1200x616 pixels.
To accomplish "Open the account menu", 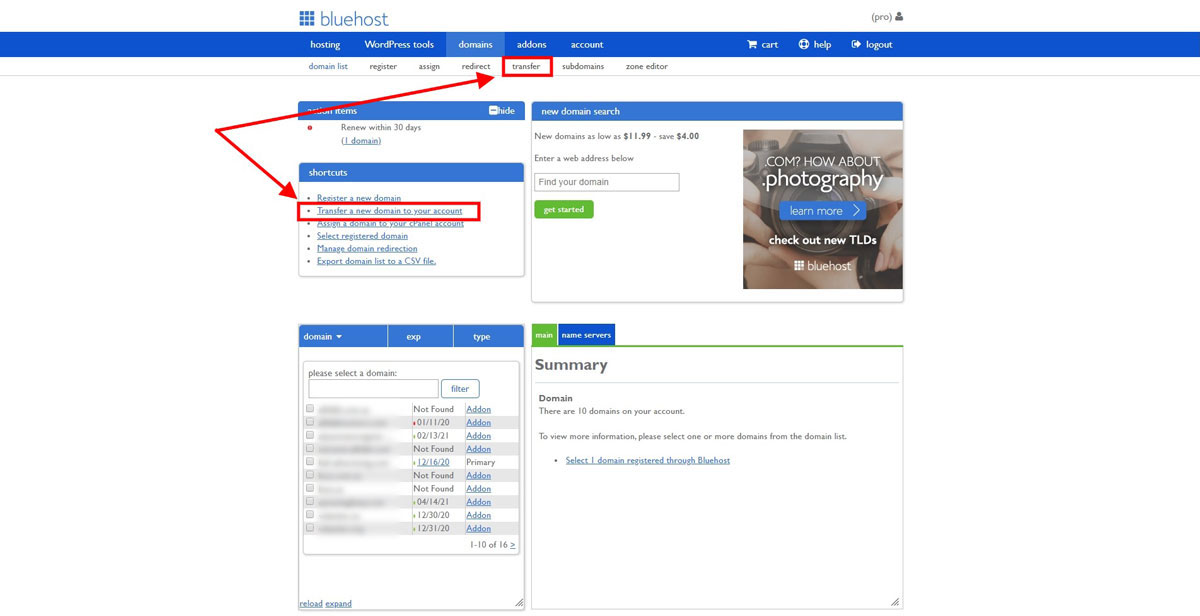I will click(x=587, y=44).
